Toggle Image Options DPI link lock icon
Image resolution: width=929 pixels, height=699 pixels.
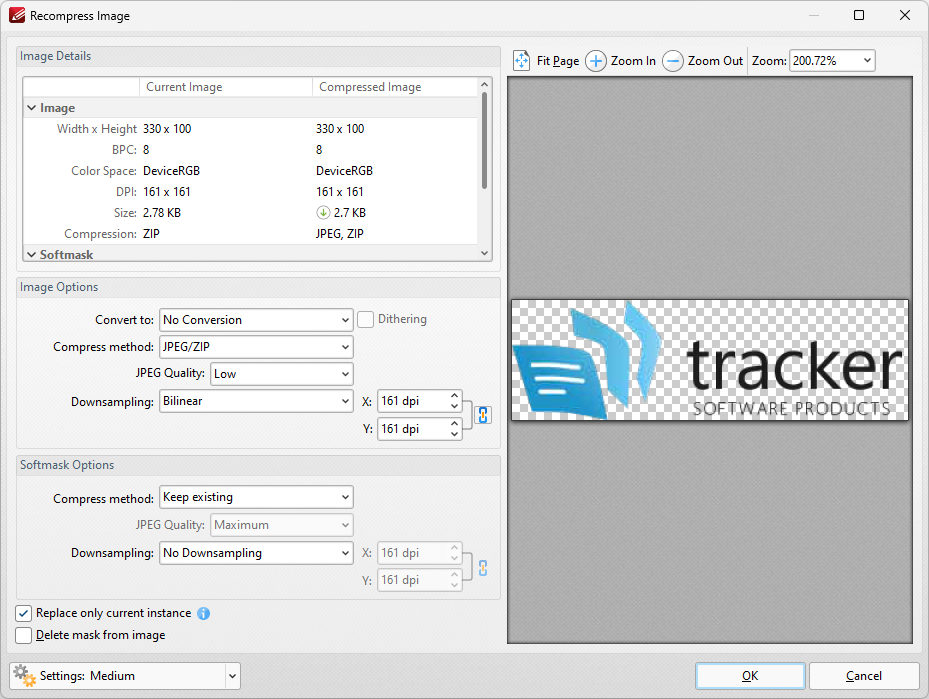point(483,415)
